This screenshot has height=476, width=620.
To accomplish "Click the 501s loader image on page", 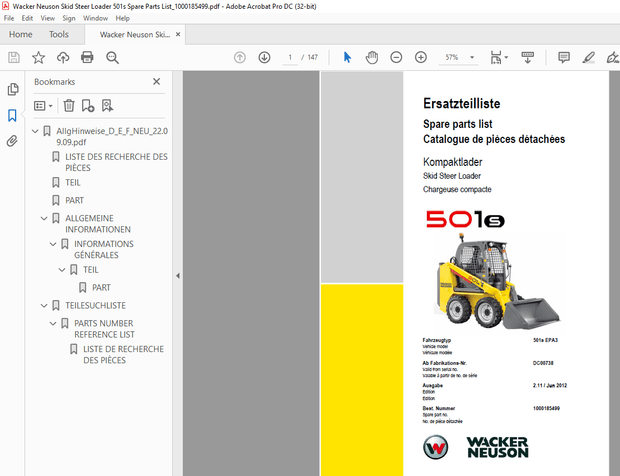I will point(499,281).
